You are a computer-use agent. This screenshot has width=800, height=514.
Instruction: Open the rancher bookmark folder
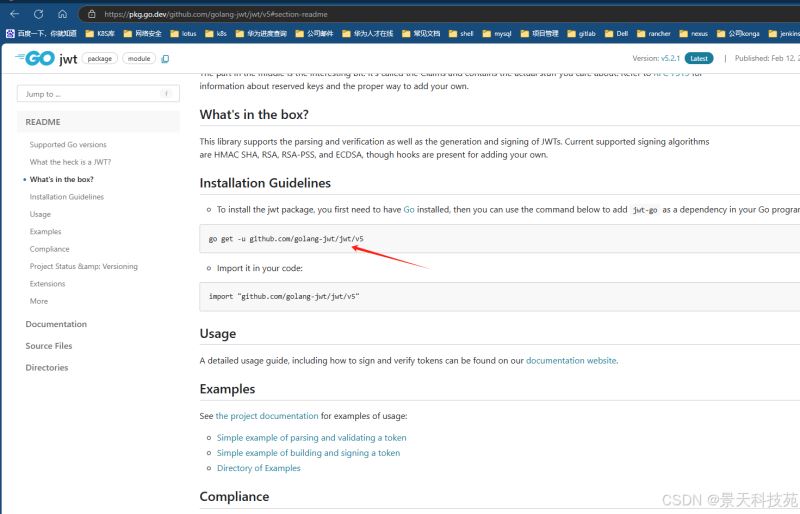pos(654,34)
